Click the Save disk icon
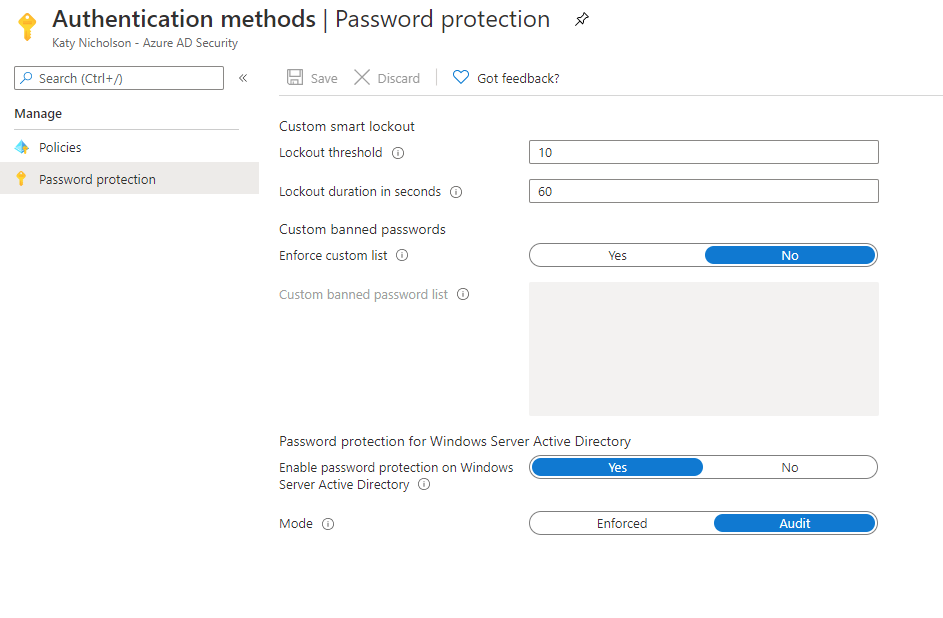The width and height of the screenshot is (943, 618). (x=295, y=78)
